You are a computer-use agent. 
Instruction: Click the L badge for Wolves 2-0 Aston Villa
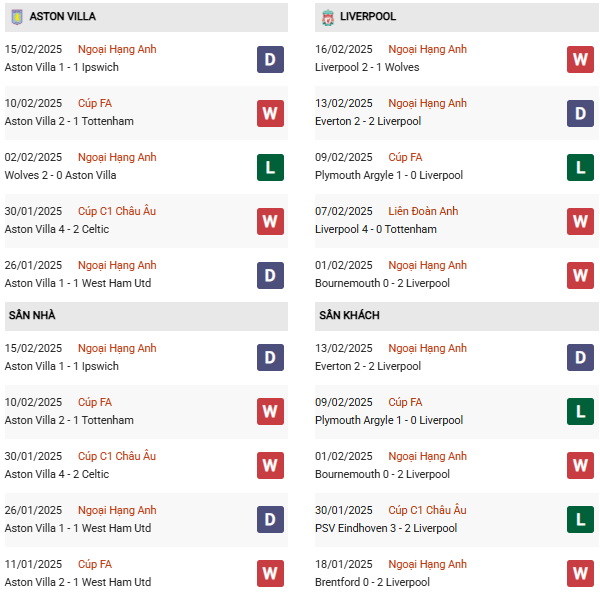(x=269, y=166)
